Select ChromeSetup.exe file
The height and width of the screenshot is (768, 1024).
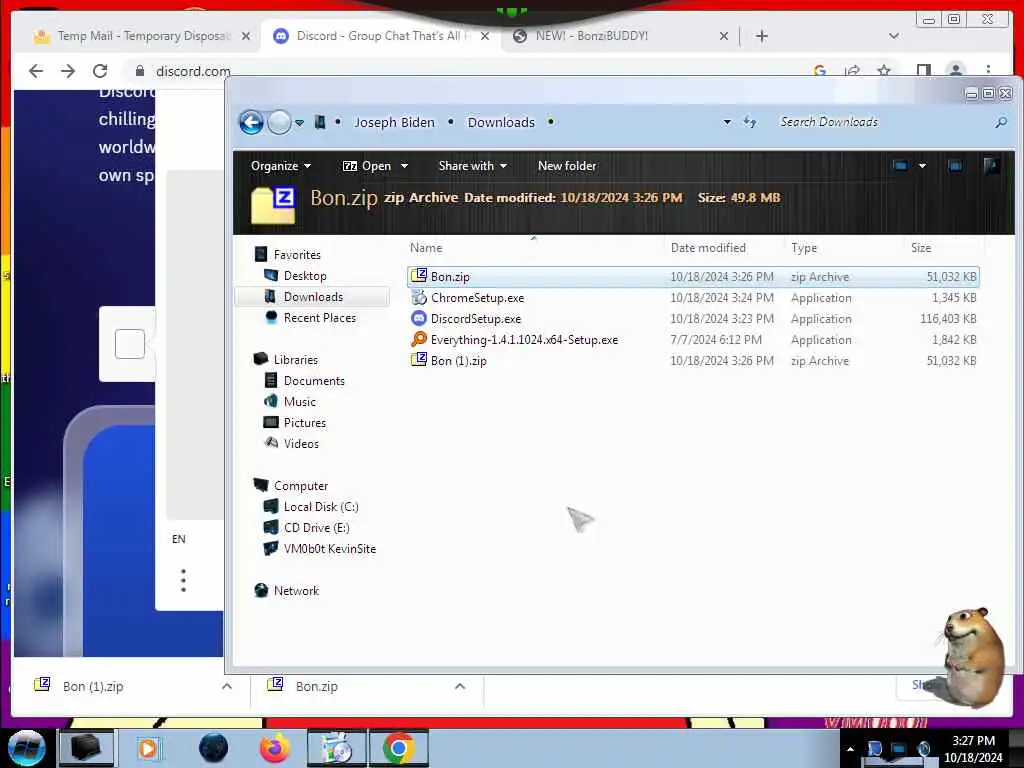[693, 298]
